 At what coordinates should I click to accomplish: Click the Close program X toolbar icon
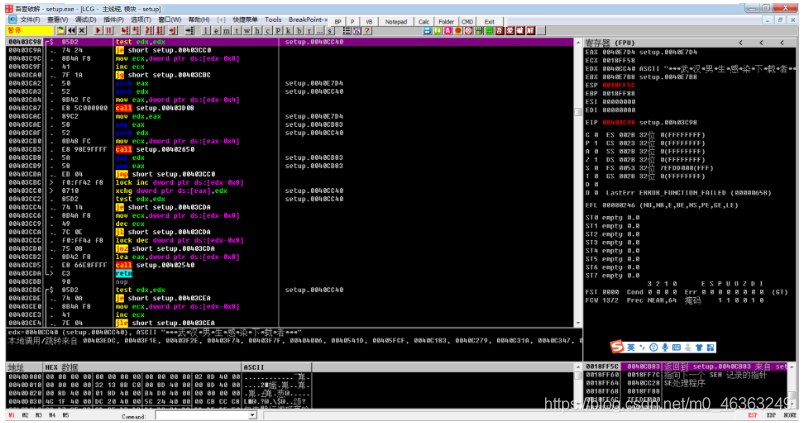(x=82, y=31)
